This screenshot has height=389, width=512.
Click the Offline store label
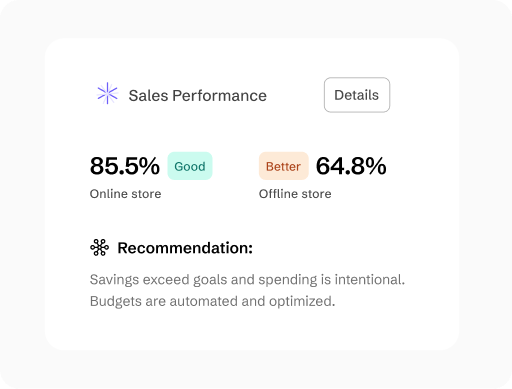click(295, 194)
